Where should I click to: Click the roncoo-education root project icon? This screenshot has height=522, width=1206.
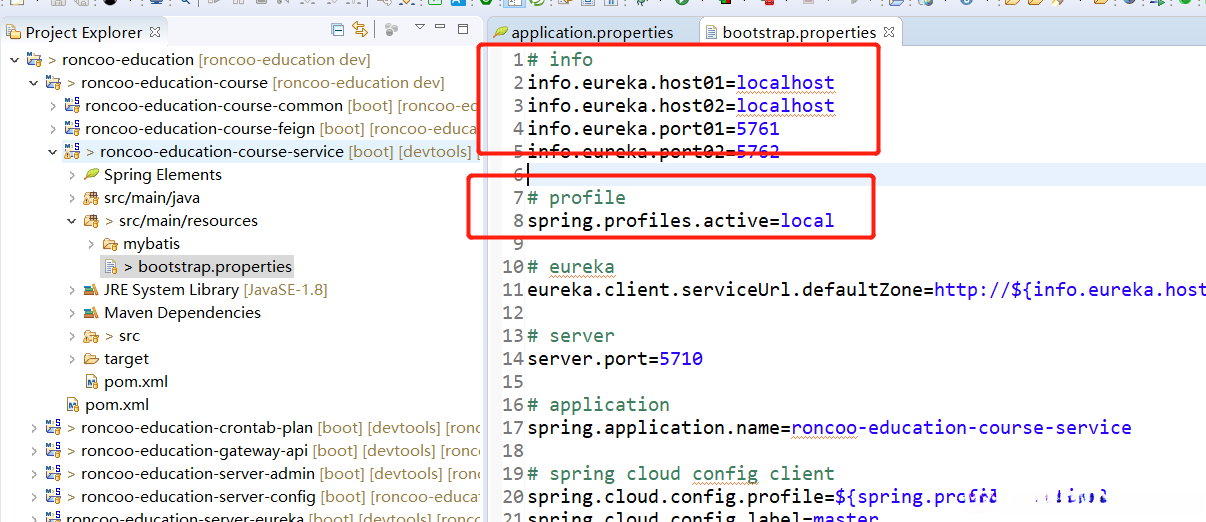(33, 60)
